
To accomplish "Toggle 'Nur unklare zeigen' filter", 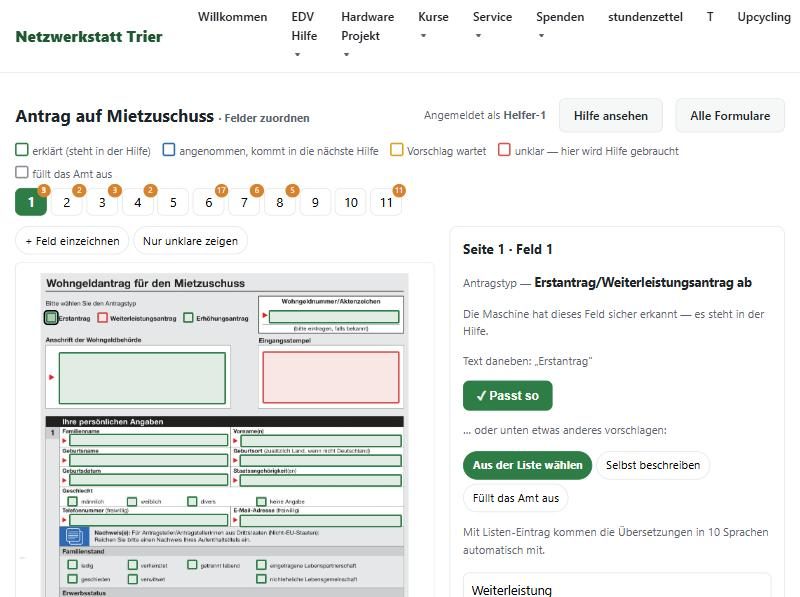I will [x=190, y=241].
